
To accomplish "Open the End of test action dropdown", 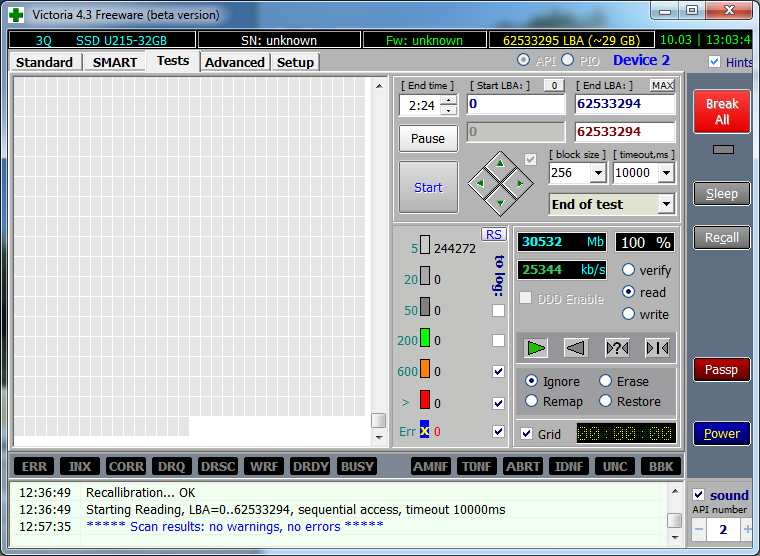I will tap(666, 204).
